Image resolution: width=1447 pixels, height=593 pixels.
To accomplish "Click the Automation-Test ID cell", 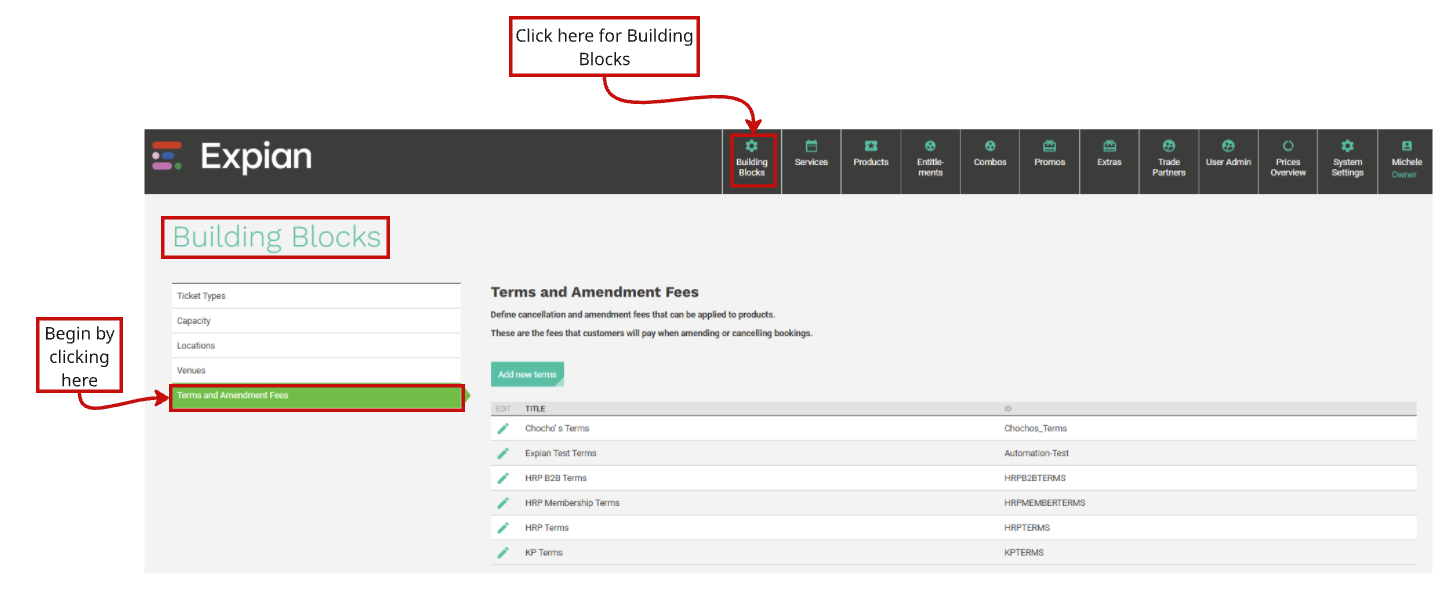I will 1037,453.
